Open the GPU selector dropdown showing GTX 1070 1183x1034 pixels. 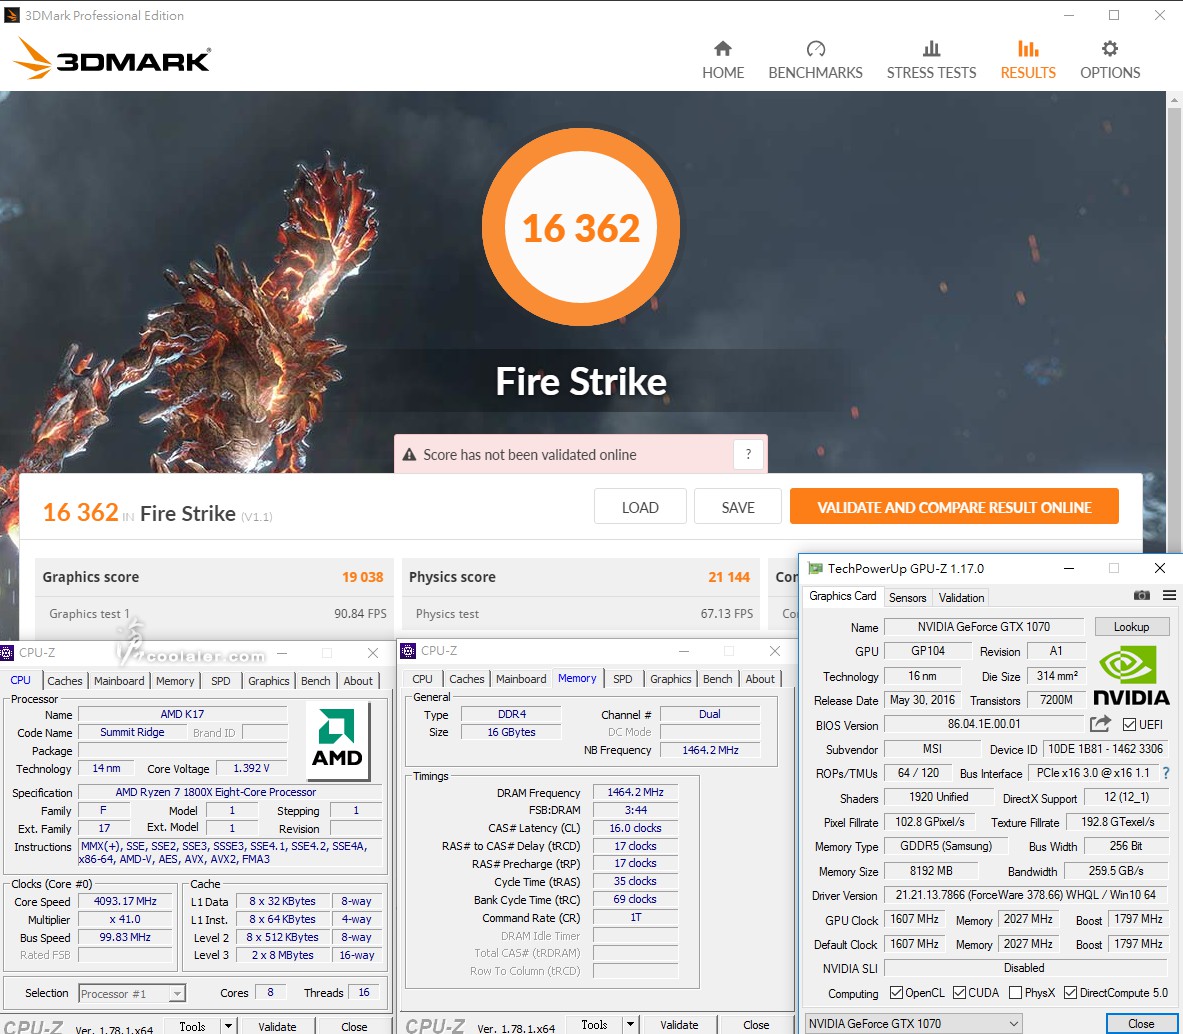(914, 1023)
